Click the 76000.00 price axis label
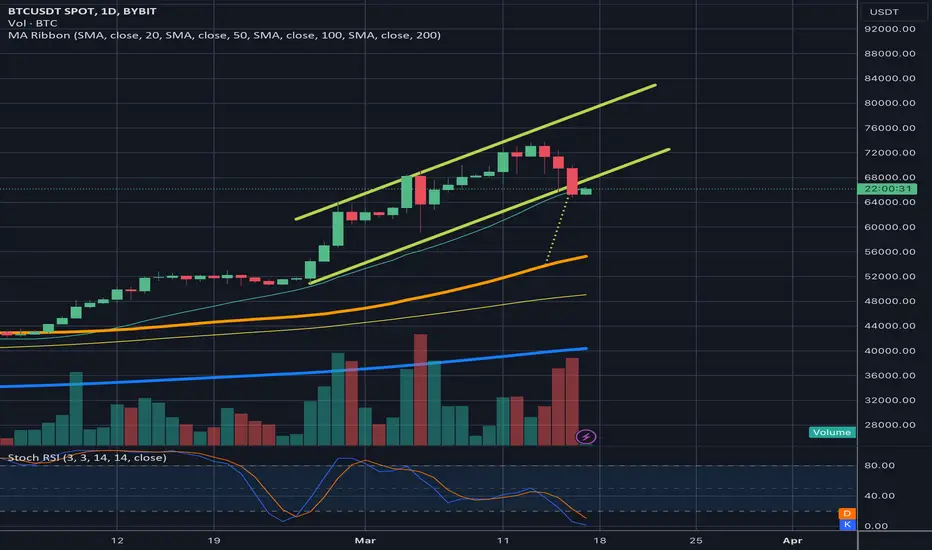932x550 pixels. [x=890, y=128]
